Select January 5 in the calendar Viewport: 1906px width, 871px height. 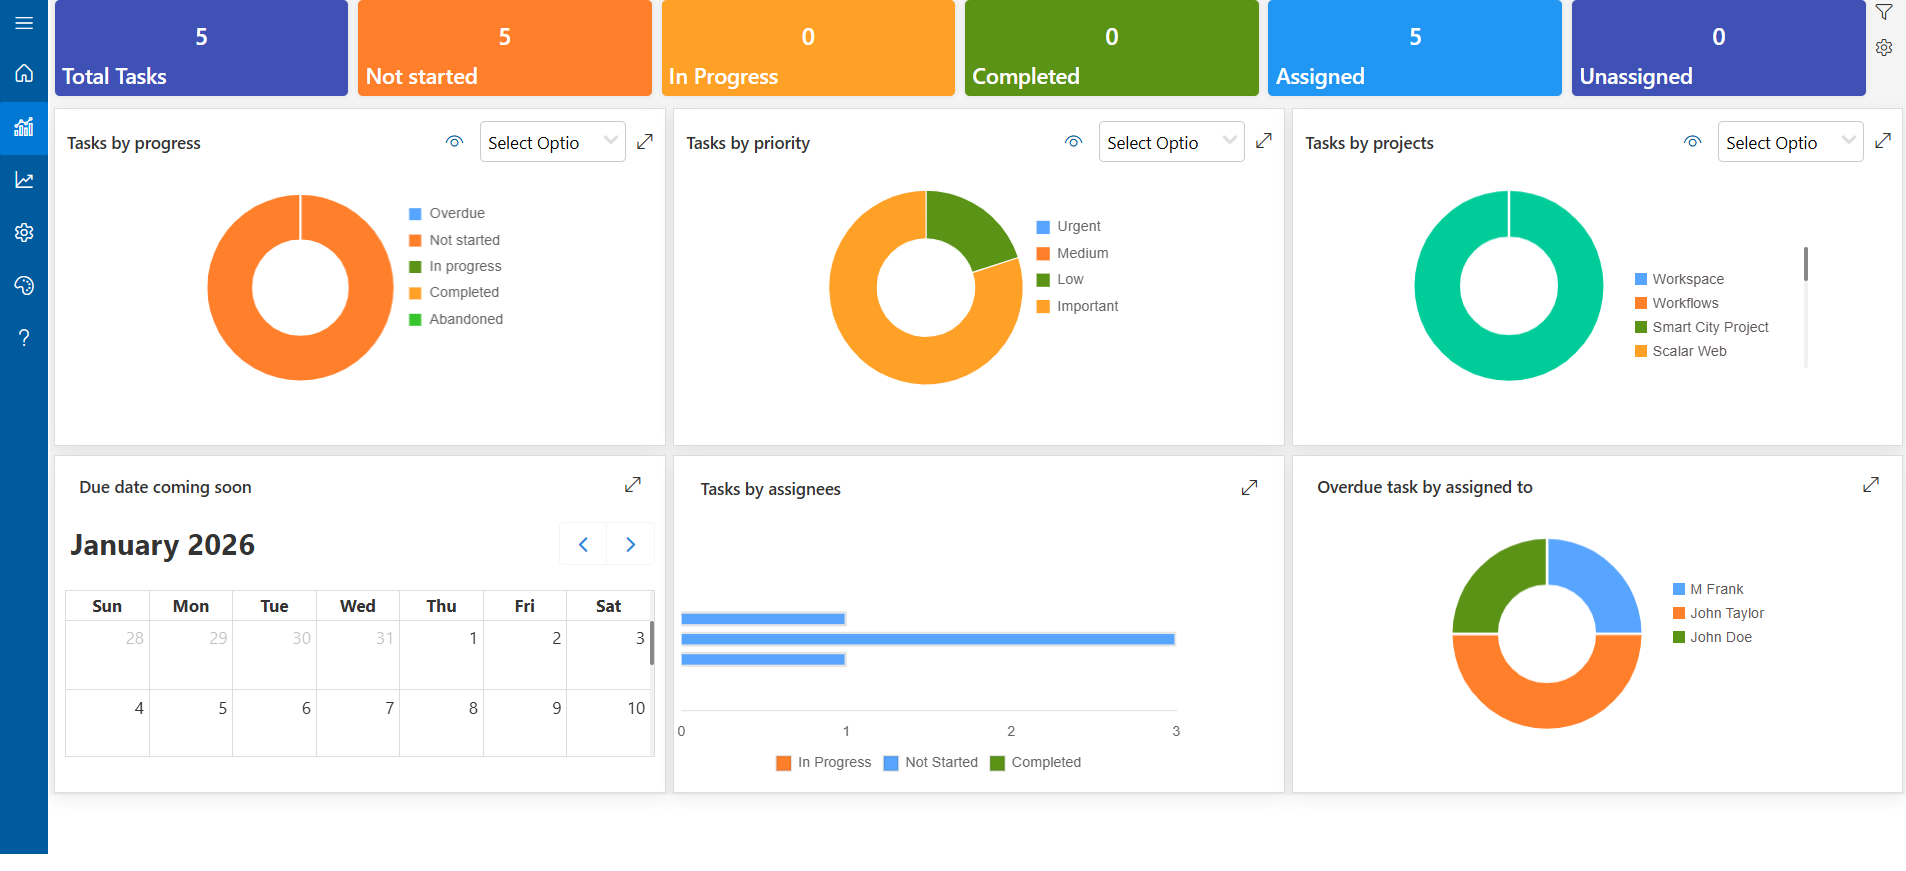191,723
